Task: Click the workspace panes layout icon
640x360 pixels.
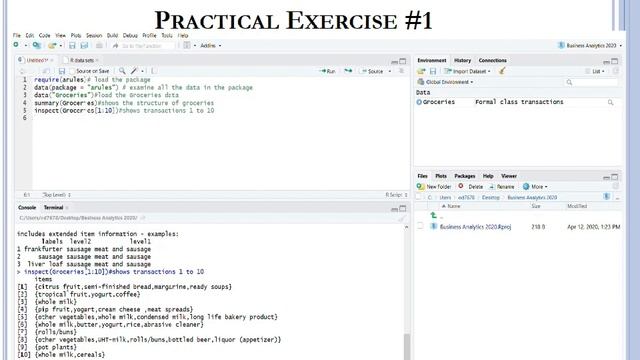Action: (187, 45)
